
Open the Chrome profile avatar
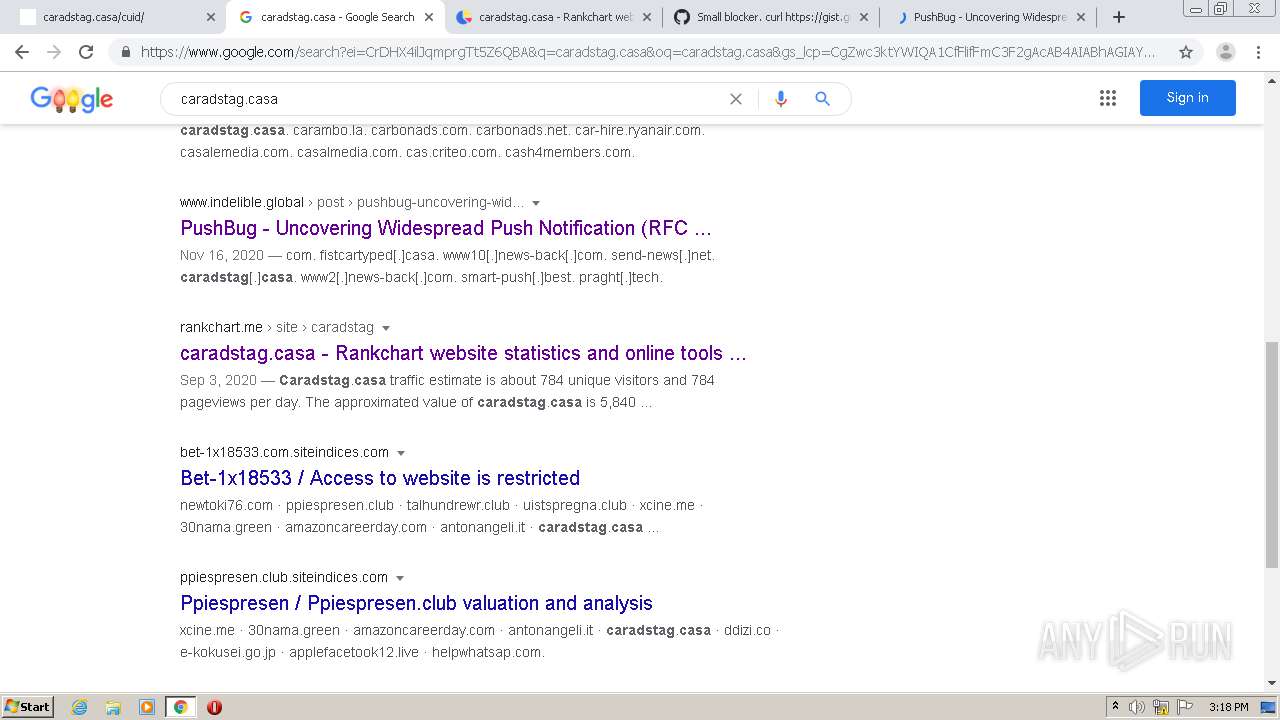[1226, 52]
